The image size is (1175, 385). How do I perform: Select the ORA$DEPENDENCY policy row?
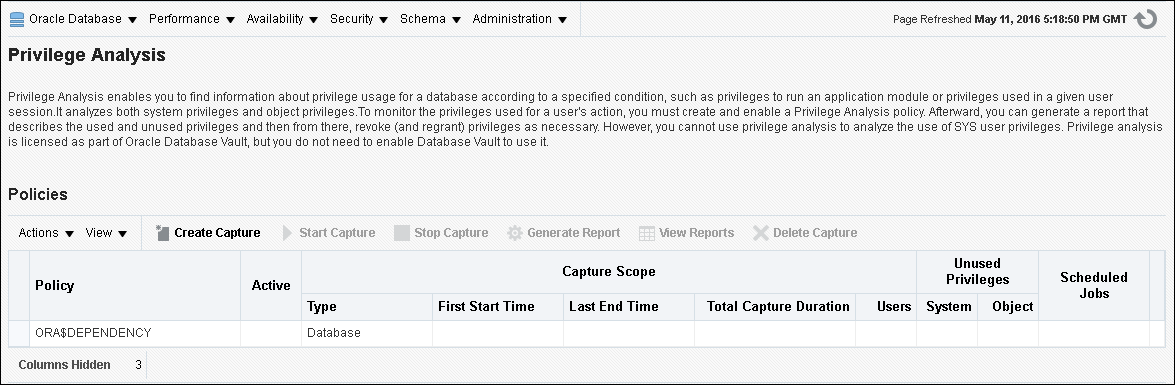588,333
